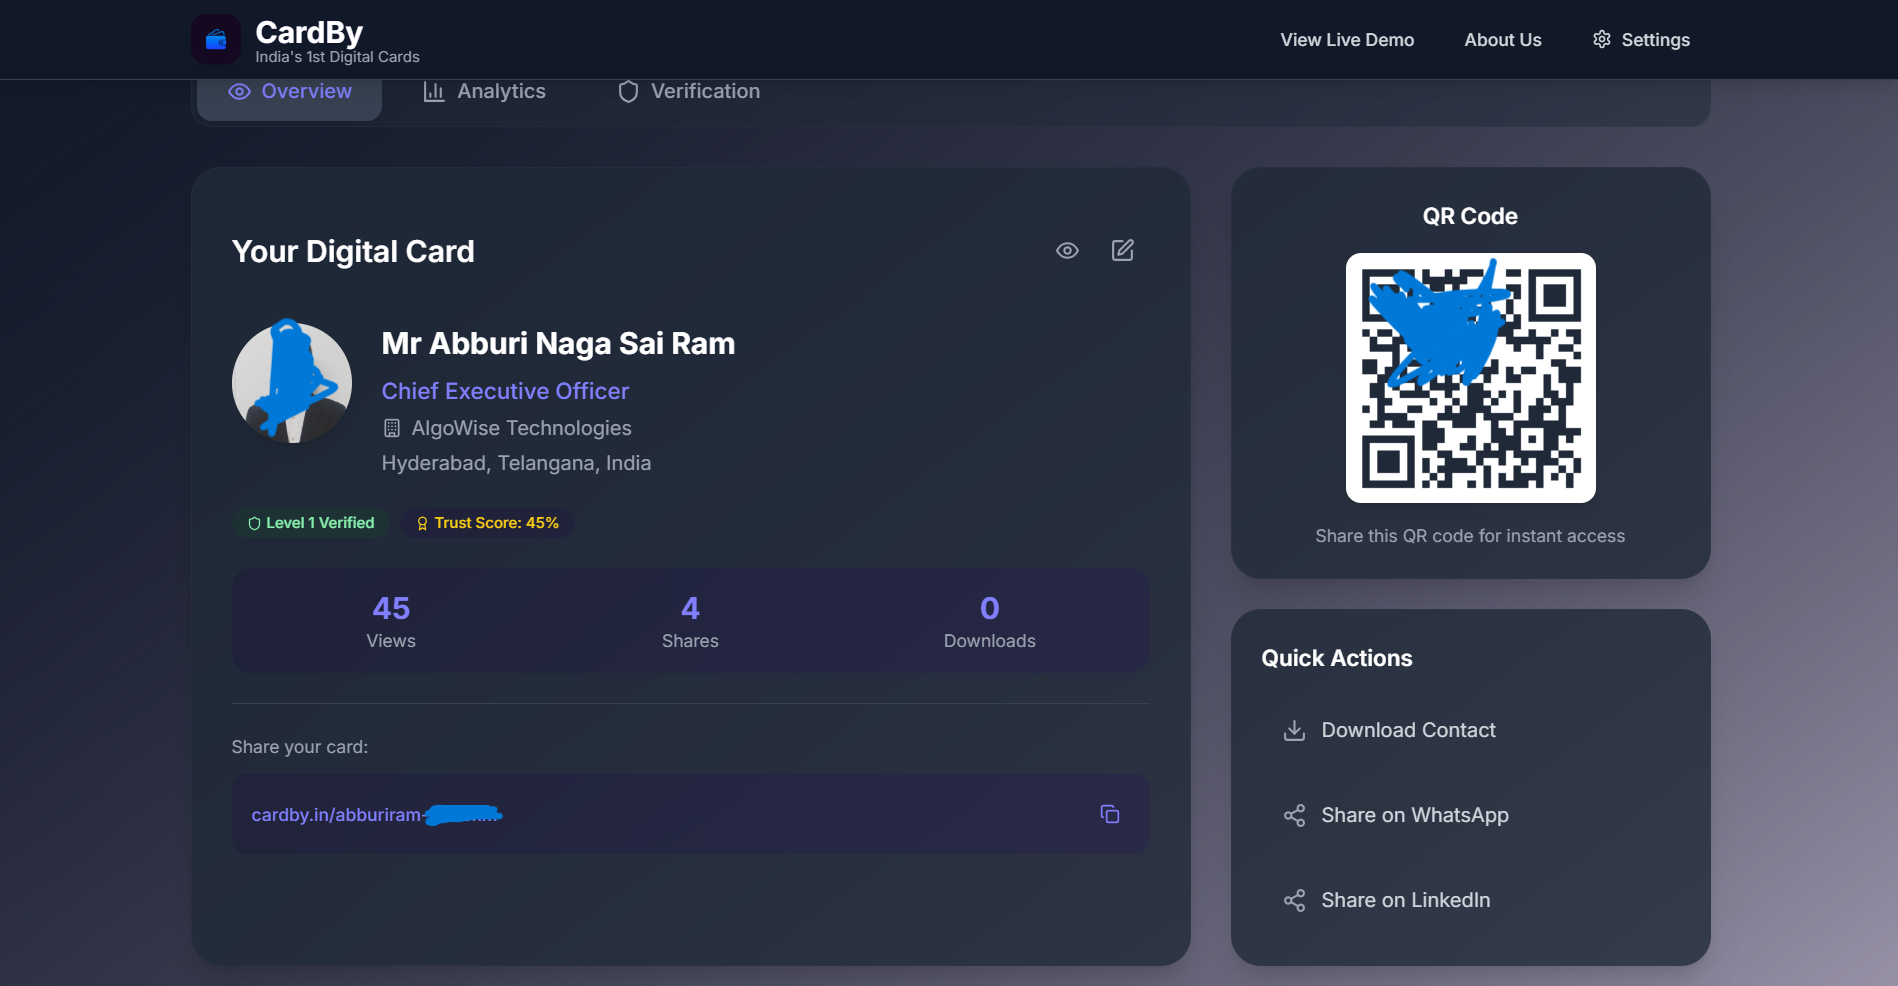
Task: Click the Your Digital Card heading
Action: pyautogui.click(x=353, y=251)
